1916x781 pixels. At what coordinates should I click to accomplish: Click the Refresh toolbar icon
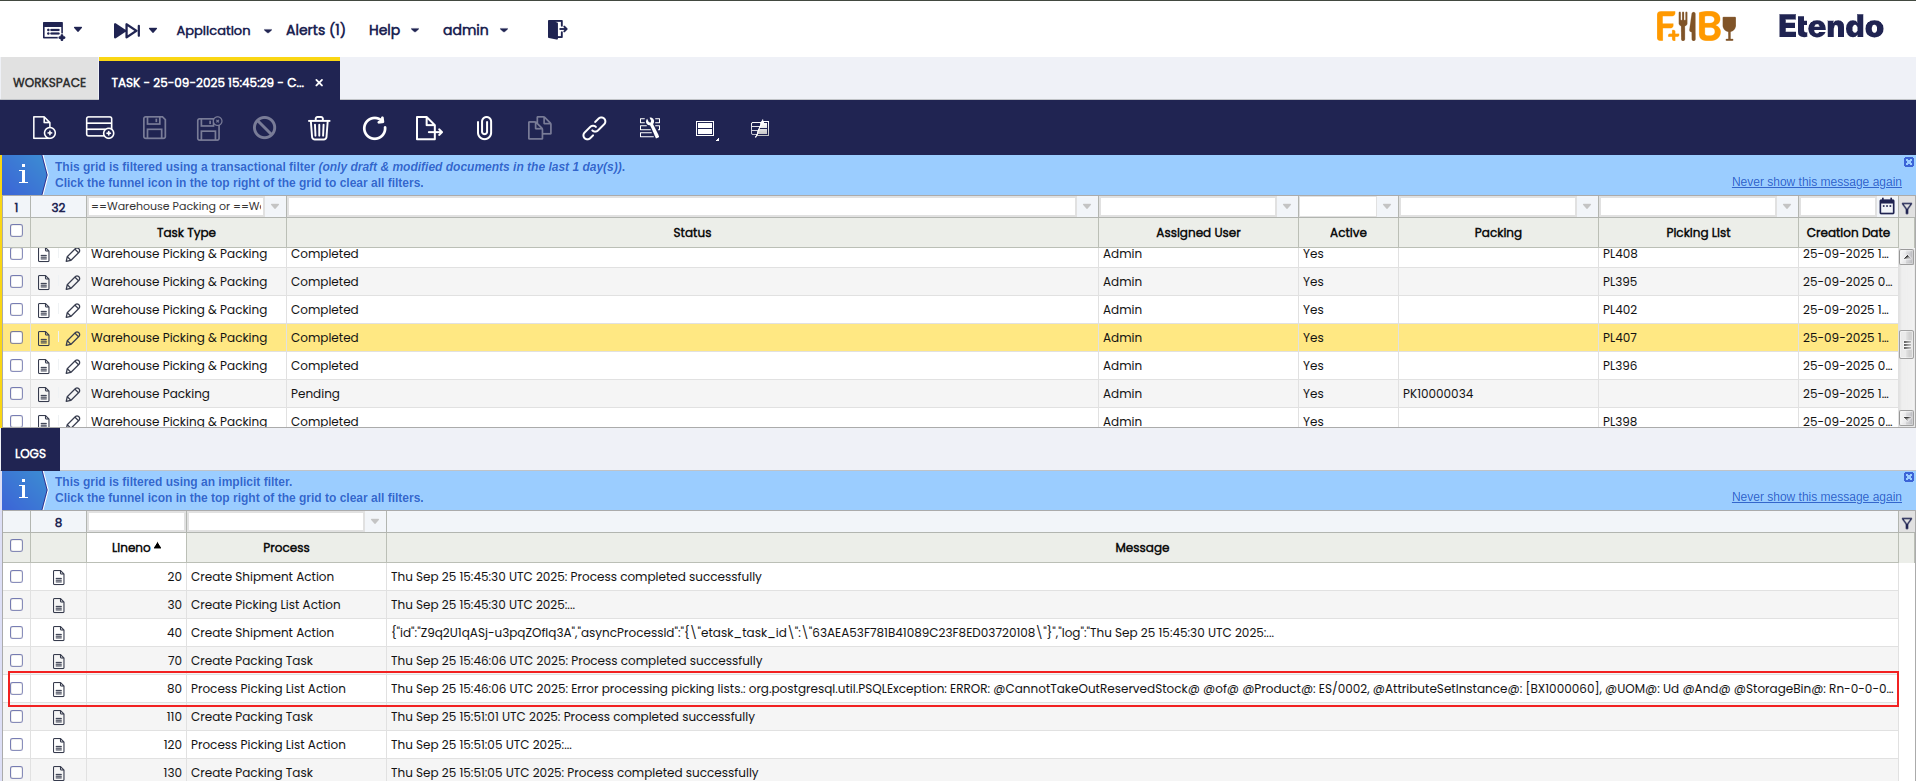[x=374, y=128]
